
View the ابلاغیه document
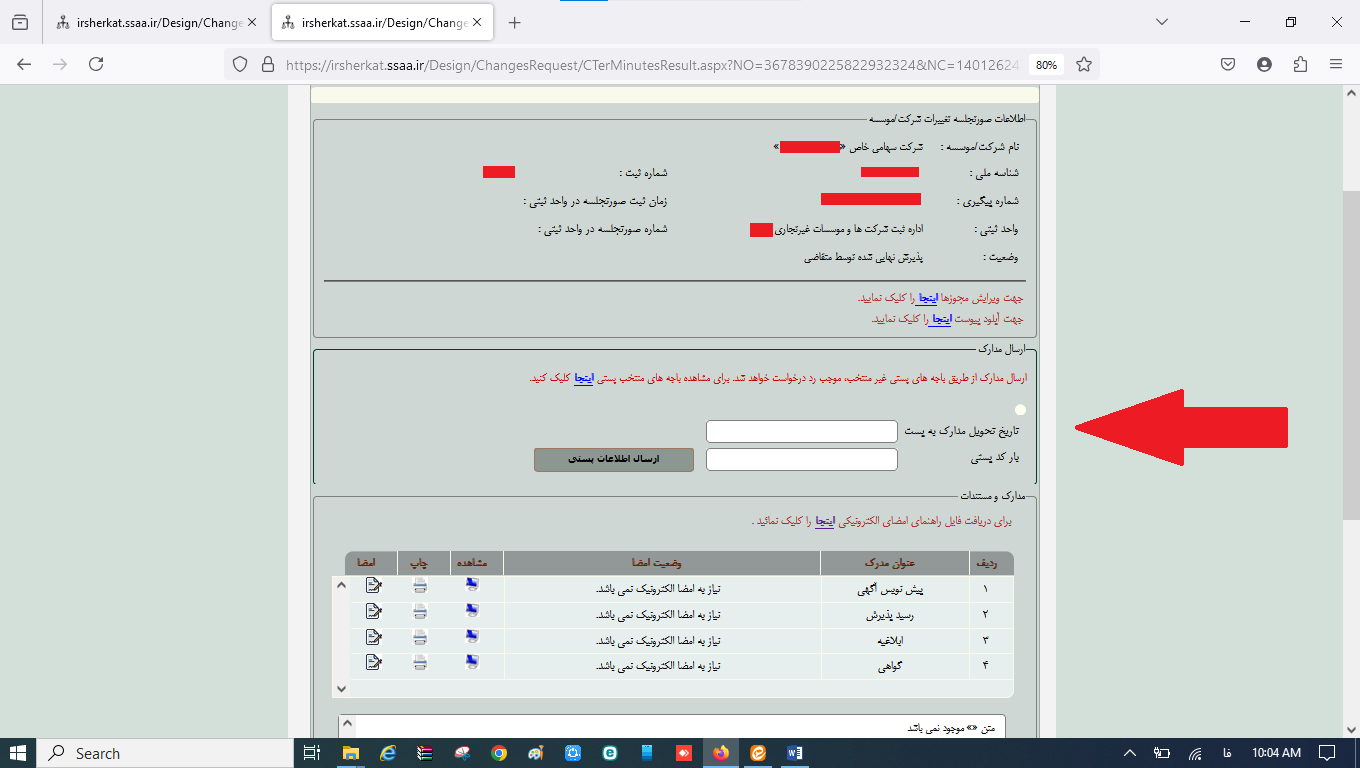(x=472, y=638)
